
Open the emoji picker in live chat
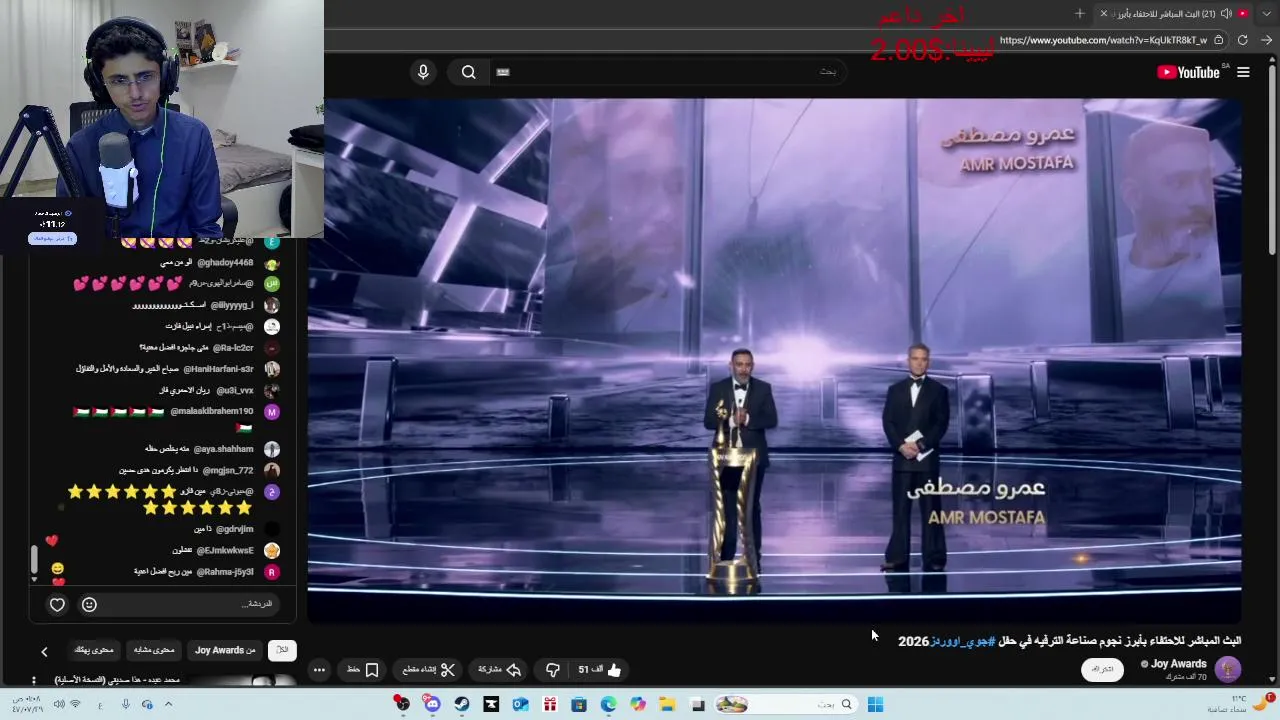click(x=89, y=604)
